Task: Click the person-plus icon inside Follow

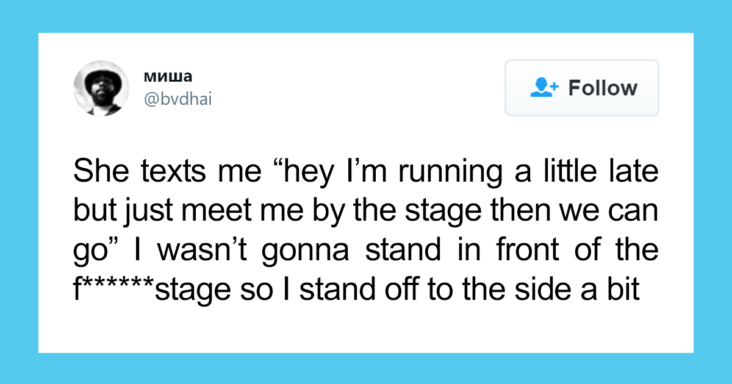Action: click(x=544, y=87)
